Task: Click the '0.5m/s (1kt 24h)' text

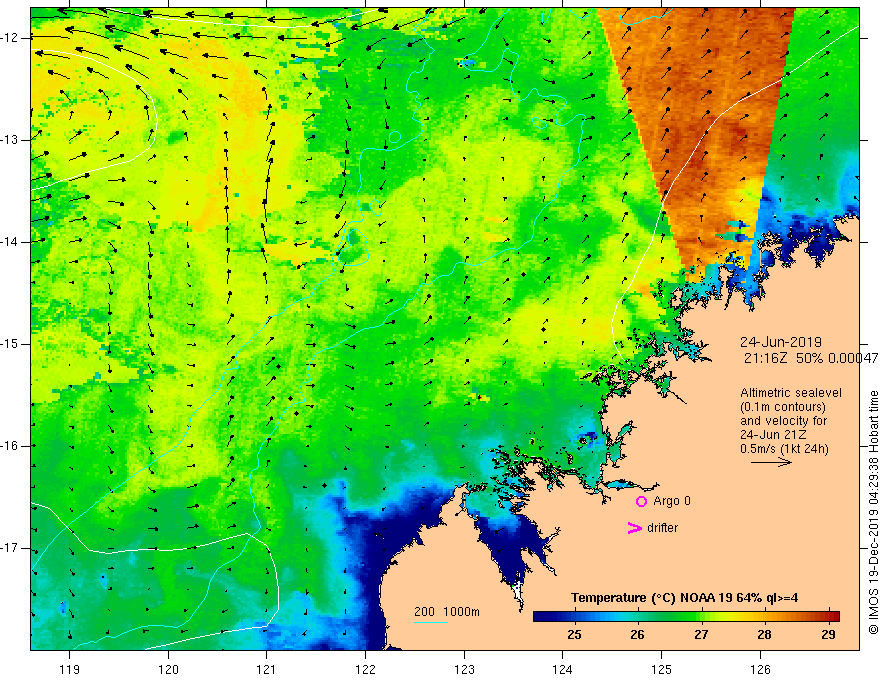Action: click(784, 449)
